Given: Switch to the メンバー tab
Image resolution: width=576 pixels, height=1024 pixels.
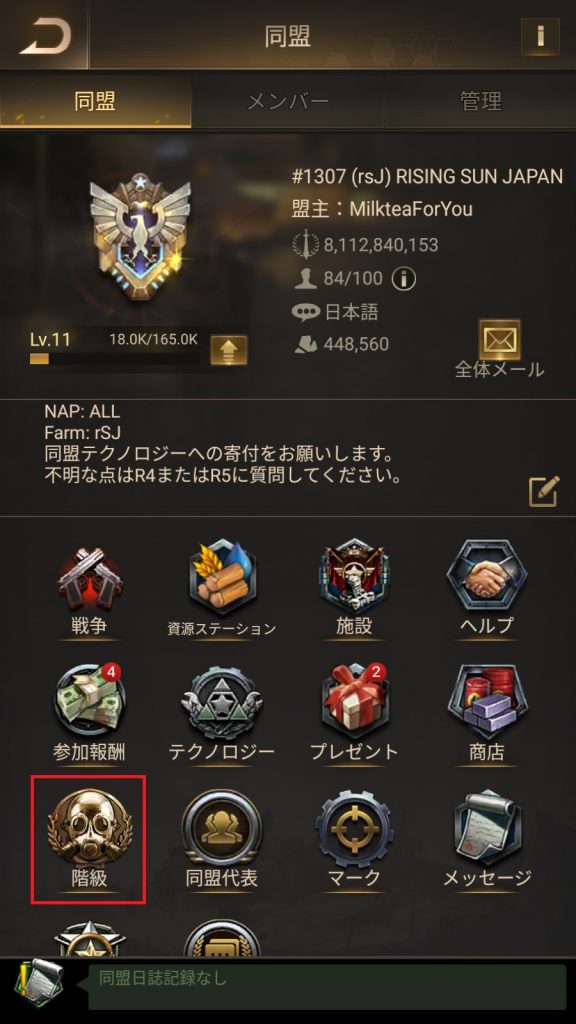Looking at the screenshot, I should tap(287, 101).
